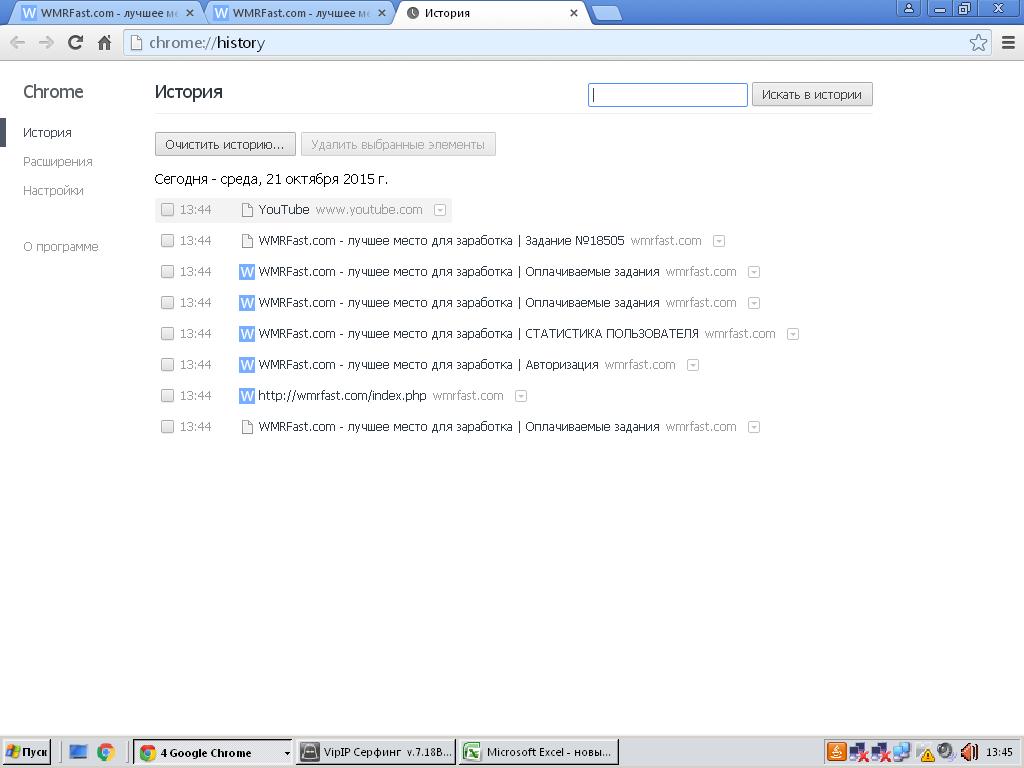Viewport: 1024px width, 768px height.
Task: Select the checkbox for http://wmrfast.com/index.php
Action: pos(167,396)
